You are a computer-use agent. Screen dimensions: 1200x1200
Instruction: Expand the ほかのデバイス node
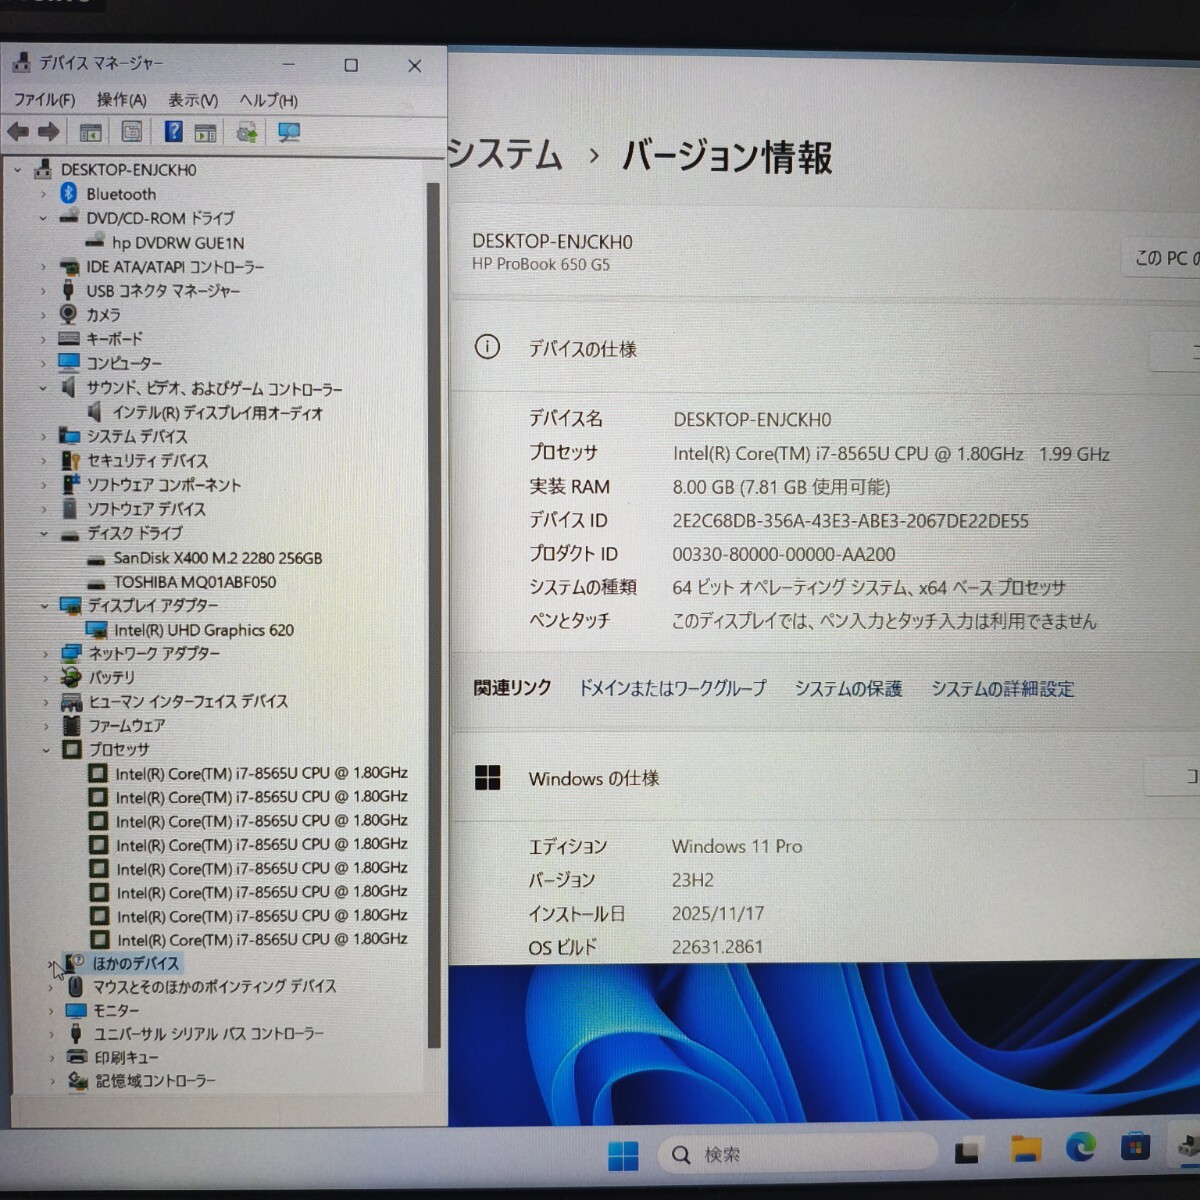pyautogui.click(x=52, y=964)
